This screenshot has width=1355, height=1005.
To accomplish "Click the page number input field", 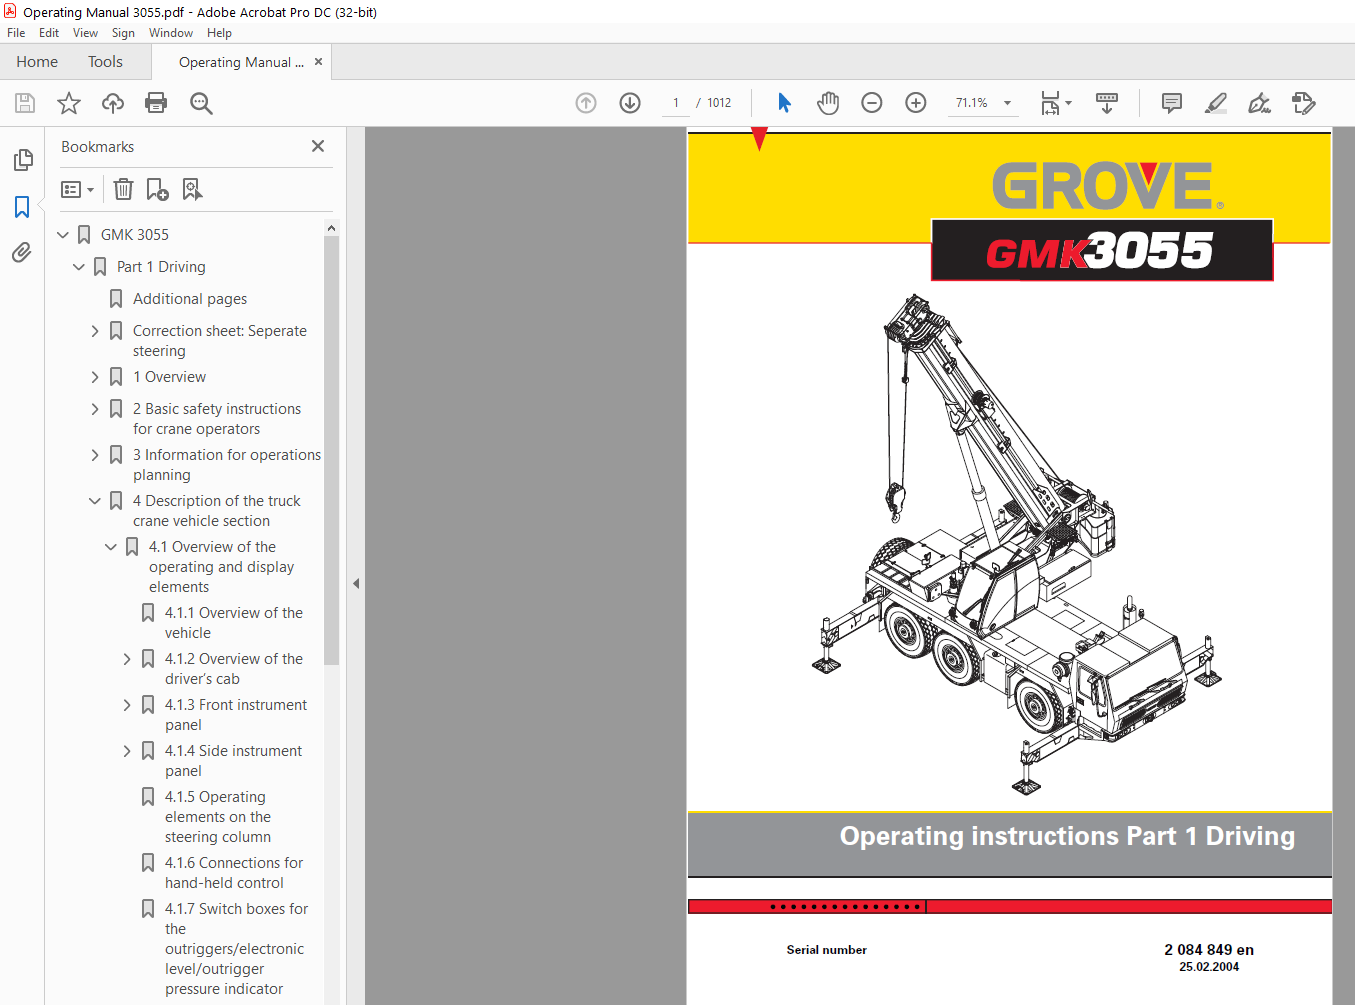I will click(676, 103).
